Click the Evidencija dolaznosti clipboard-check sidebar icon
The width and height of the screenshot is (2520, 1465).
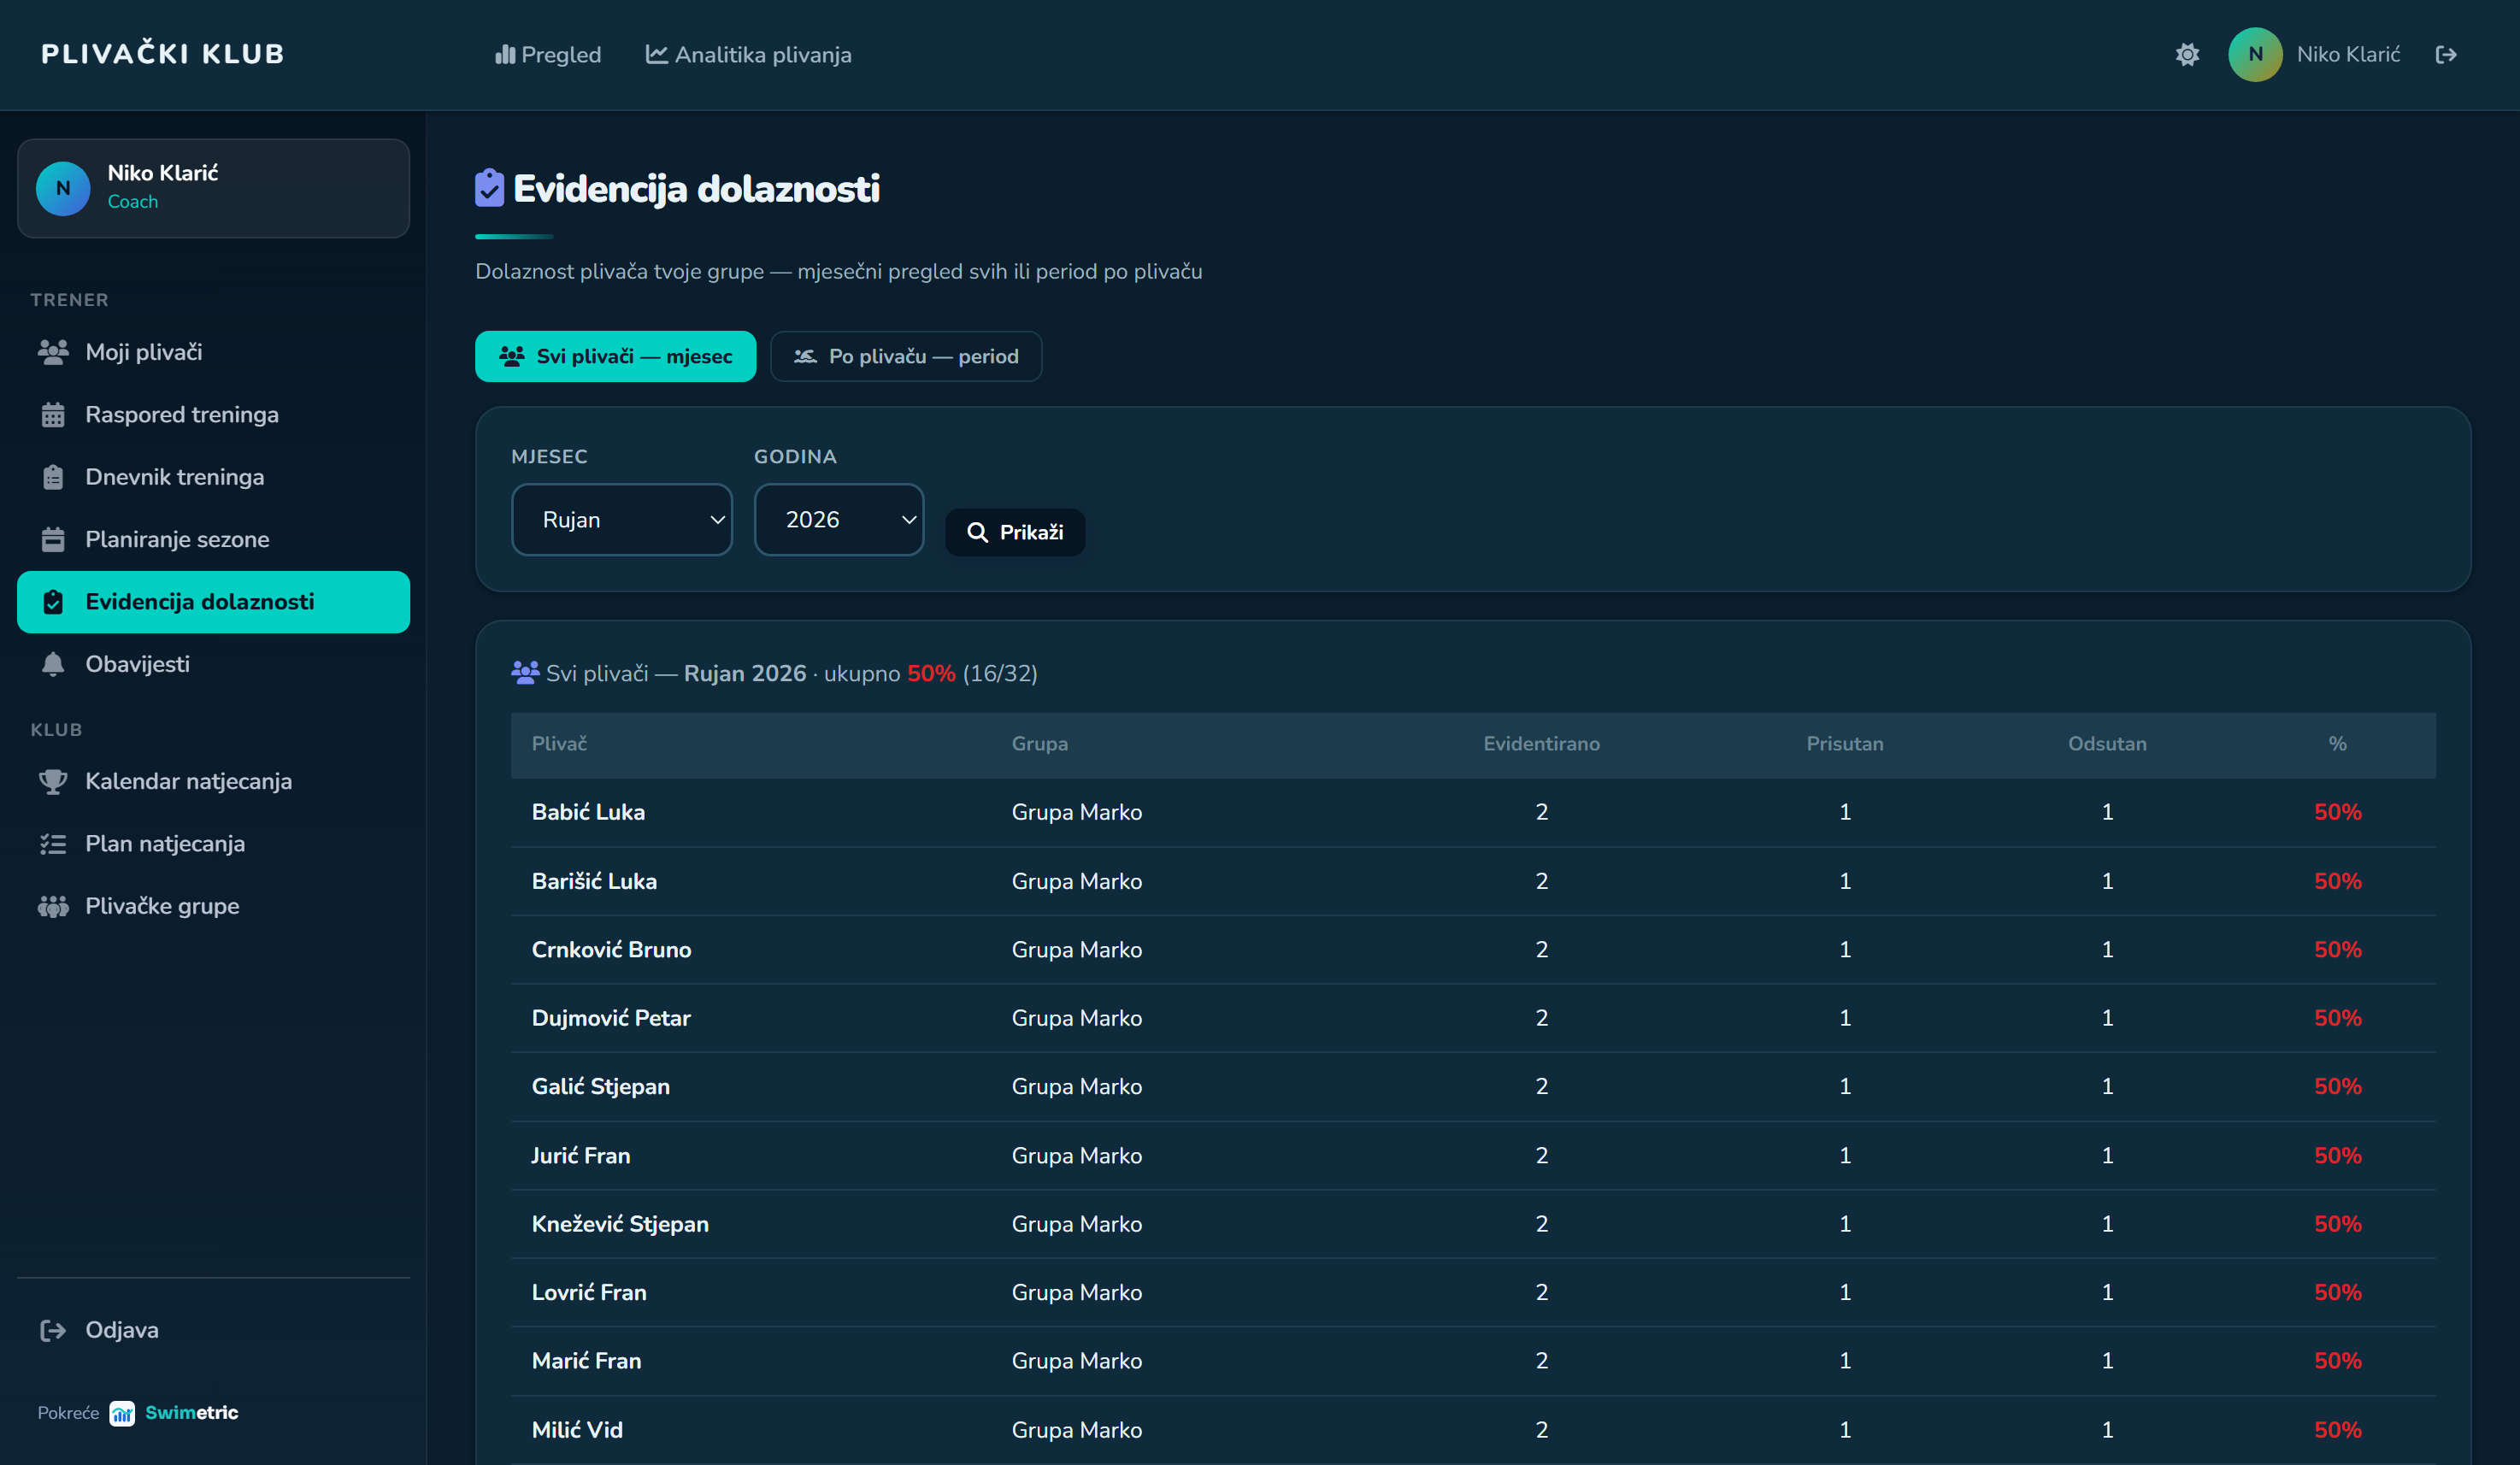[53, 602]
